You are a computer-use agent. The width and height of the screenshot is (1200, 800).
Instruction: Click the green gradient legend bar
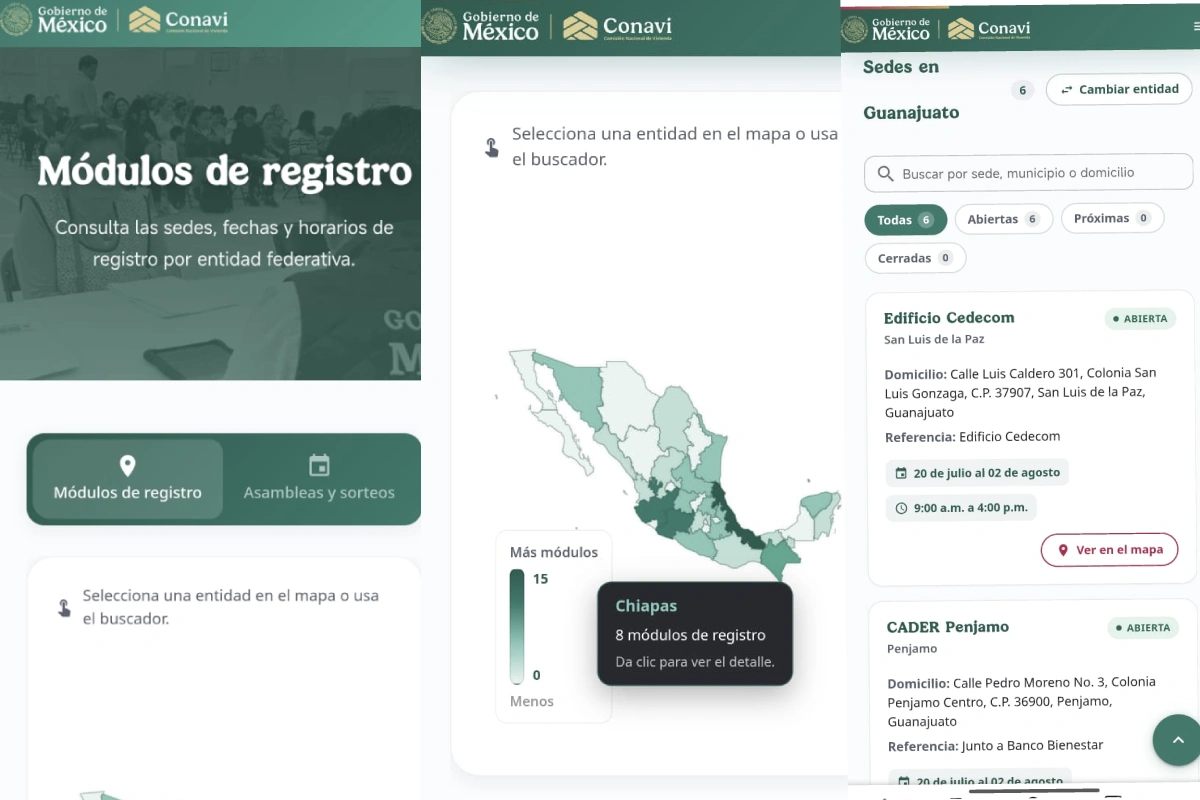[517, 626]
